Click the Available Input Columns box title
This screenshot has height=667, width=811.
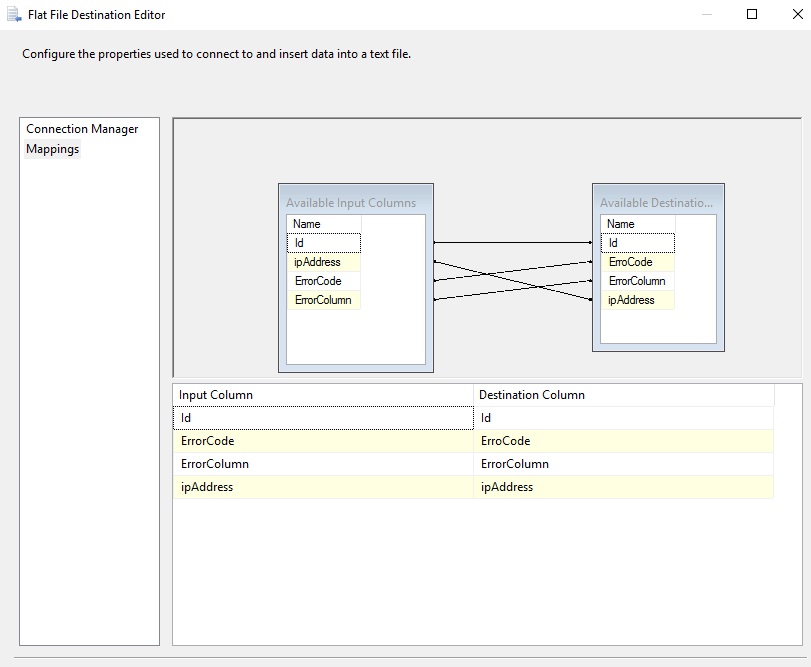pos(351,203)
